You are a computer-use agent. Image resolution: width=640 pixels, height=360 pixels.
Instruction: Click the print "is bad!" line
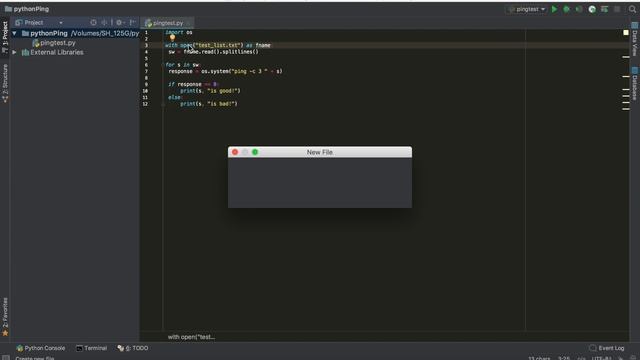209,104
